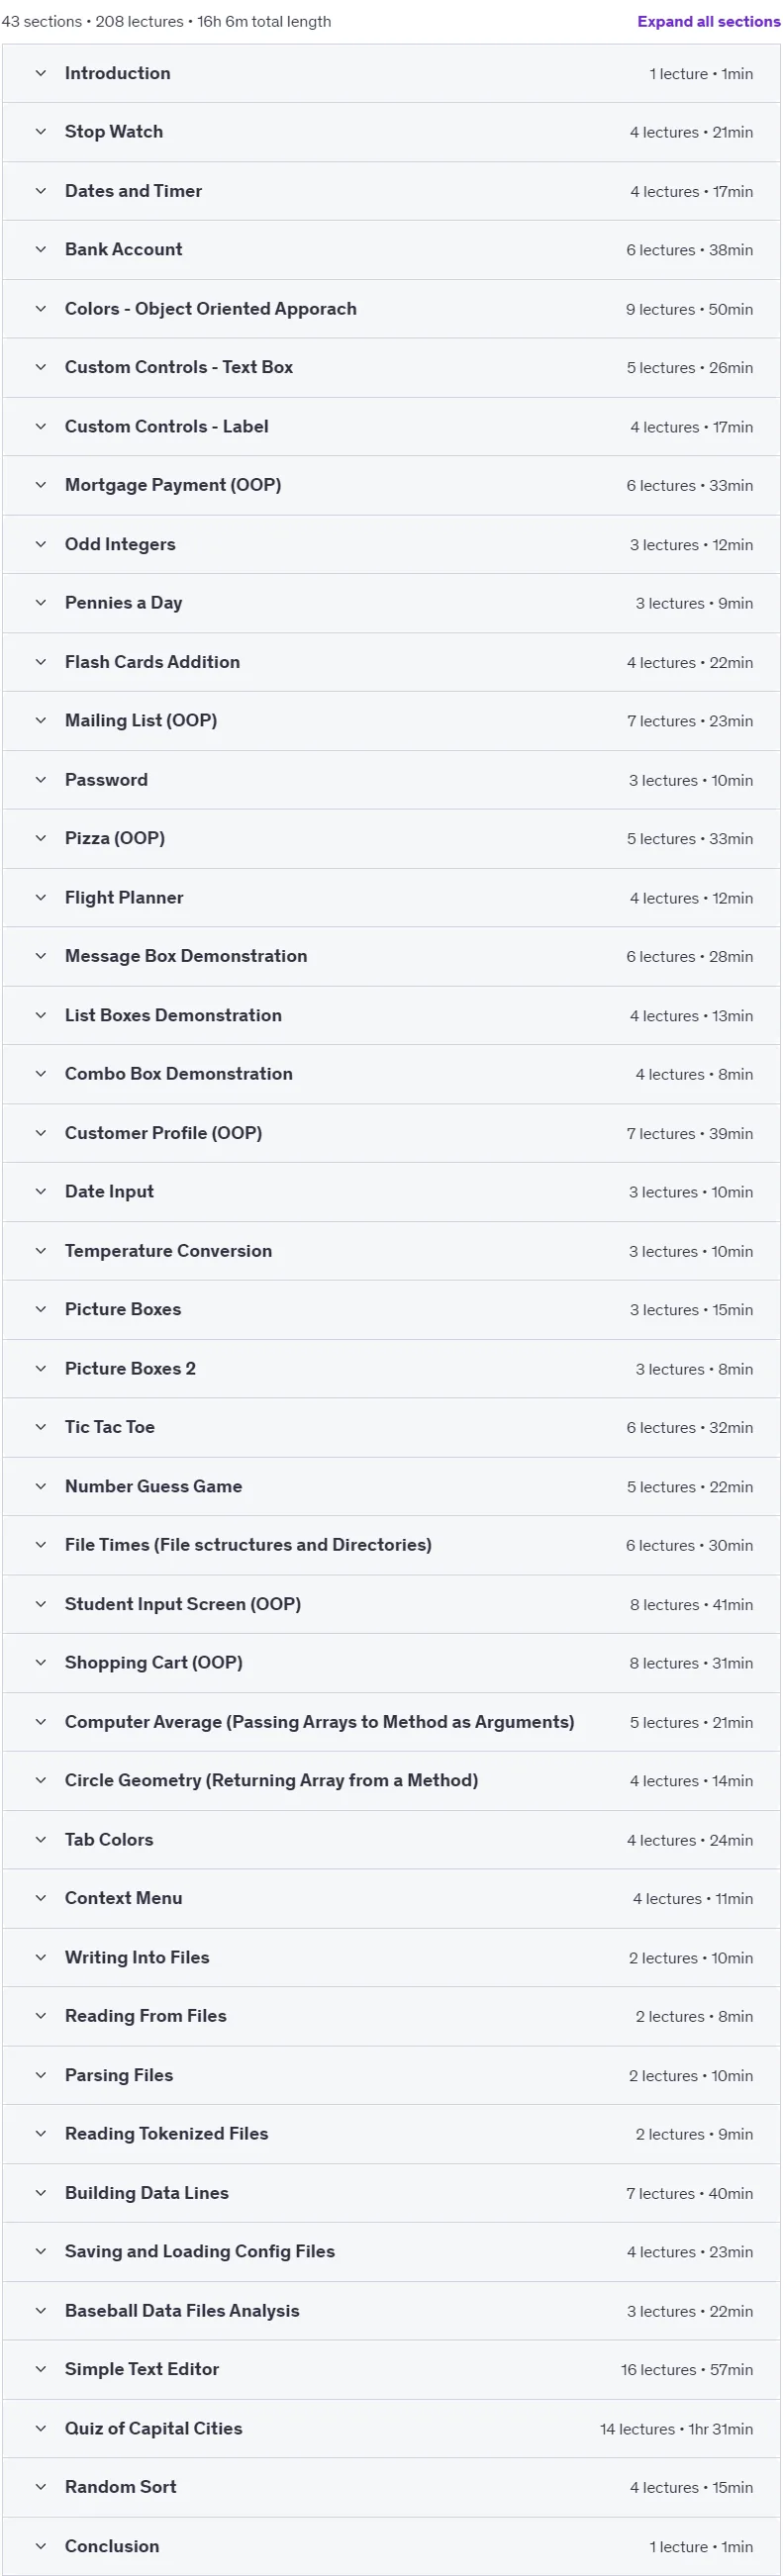Screen dimensions: 783x2576
Task: Click File Times (File sctructures and Directories) heading
Action: pos(248,1545)
